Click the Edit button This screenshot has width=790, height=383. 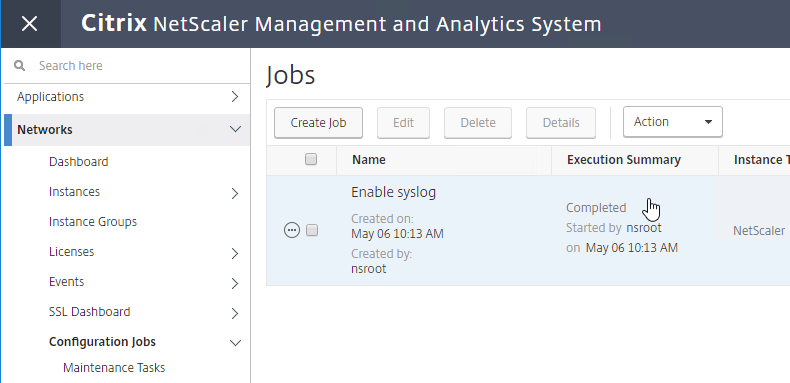(x=403, y=122)
